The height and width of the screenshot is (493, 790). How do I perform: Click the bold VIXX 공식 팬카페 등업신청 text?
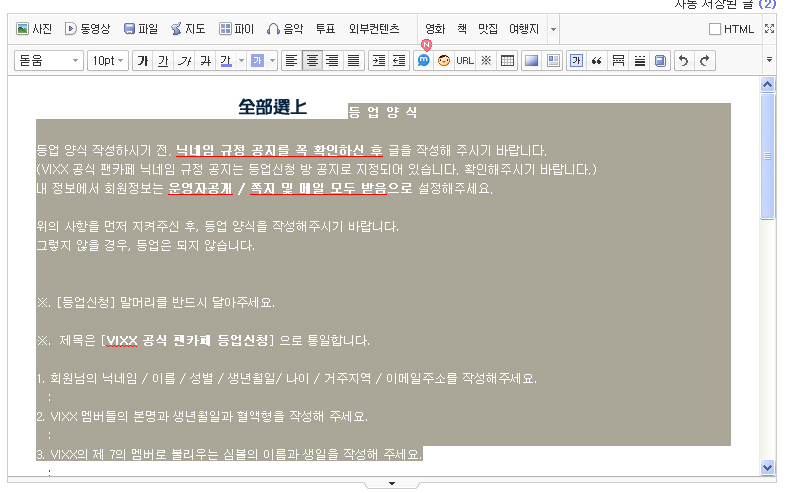[x=187, y=340]
